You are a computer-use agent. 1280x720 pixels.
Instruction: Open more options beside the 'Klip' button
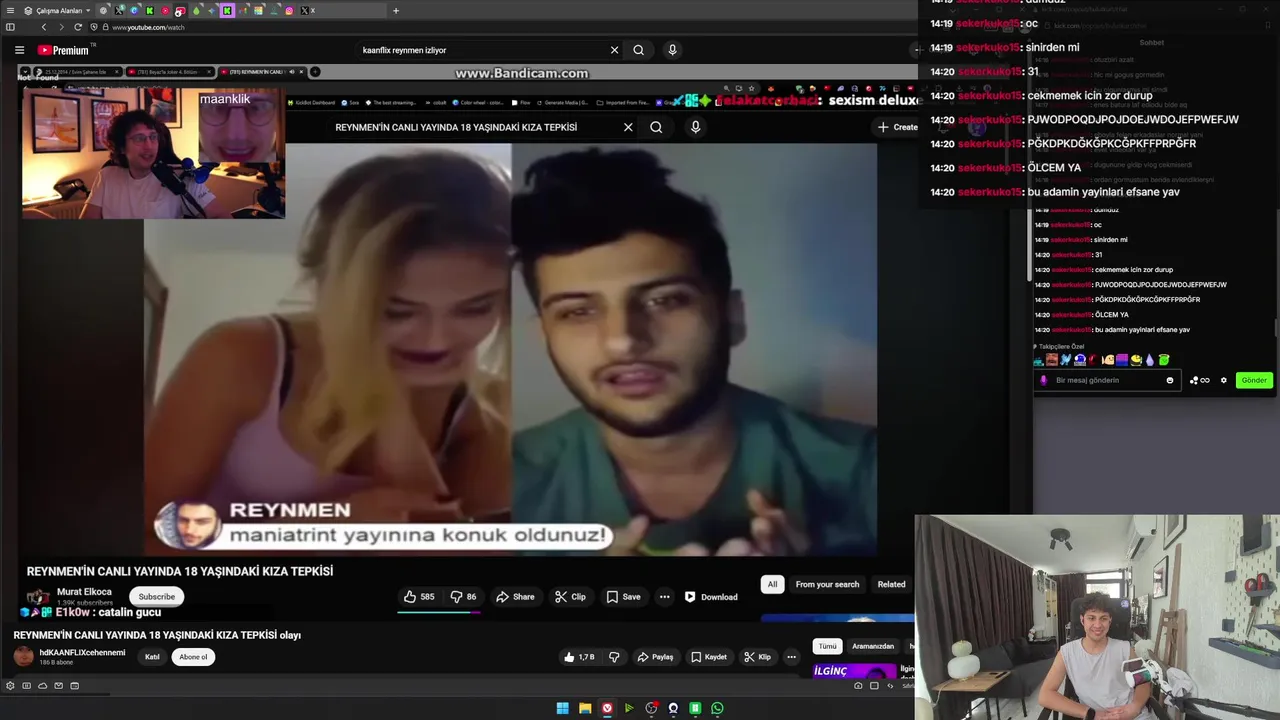pos(791,657)
